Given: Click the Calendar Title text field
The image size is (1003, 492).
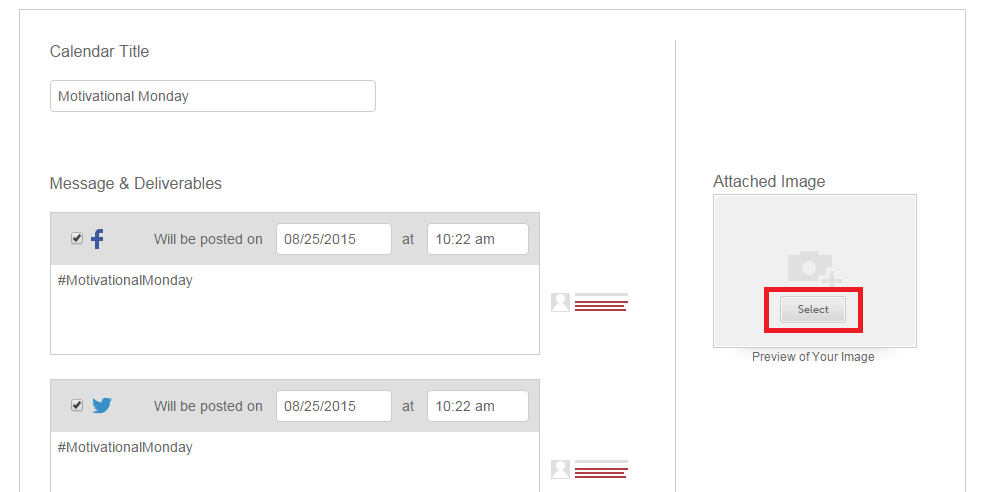Looking at the screenshot, I should (x=212, y=96).
